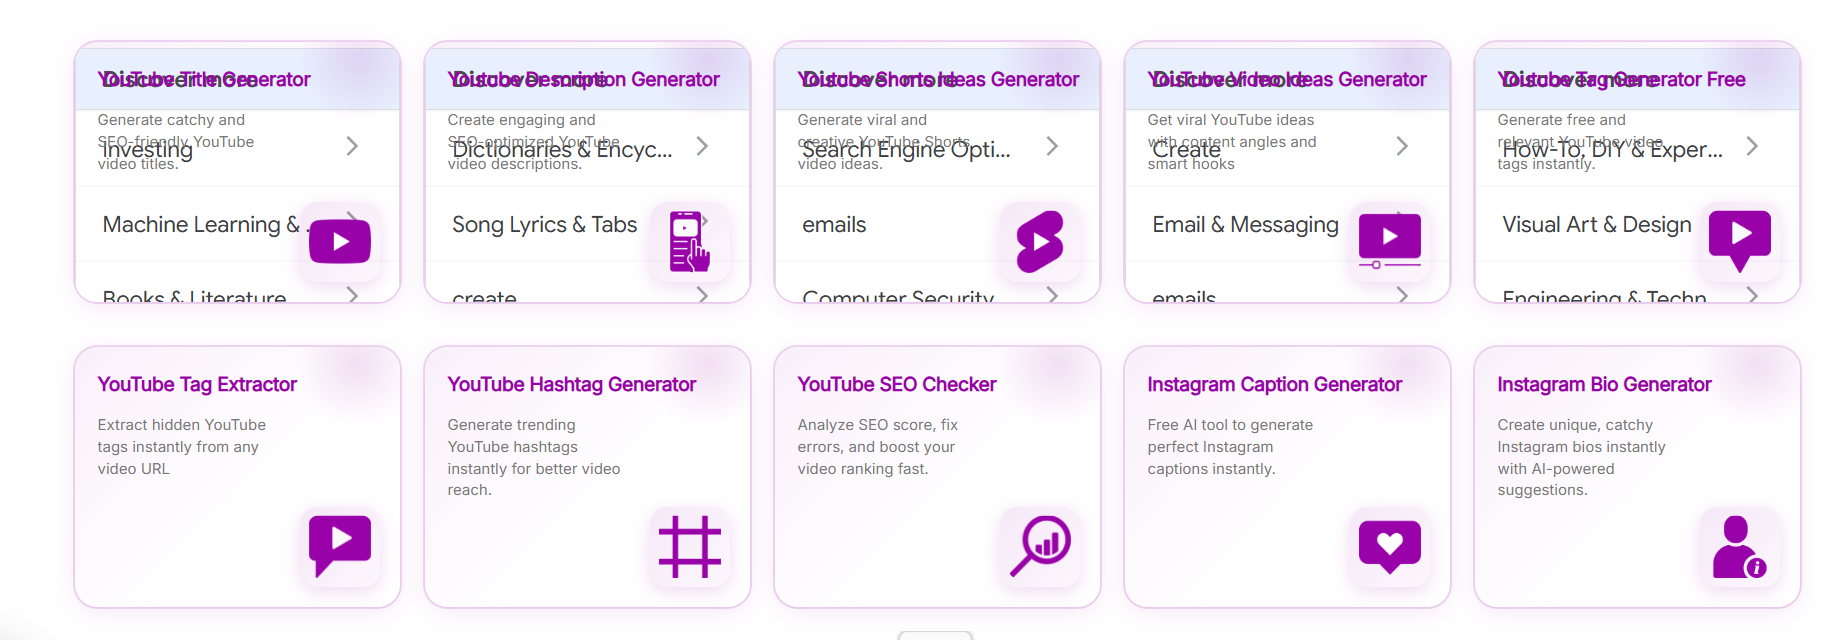
Task: Select the Search Engine Opti... row
Action: click(937, 148)
